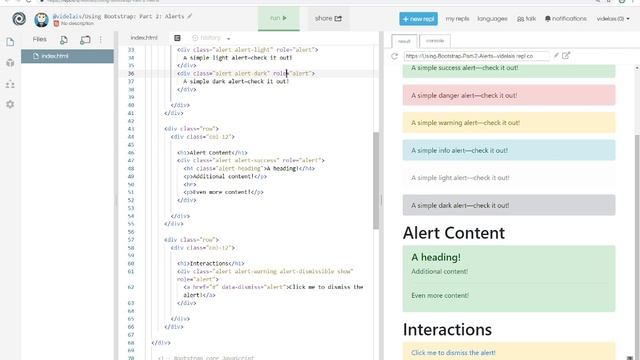Open the Packages cube sidebar icon
This screenshot has height=360, width=640.
point(10,62)
